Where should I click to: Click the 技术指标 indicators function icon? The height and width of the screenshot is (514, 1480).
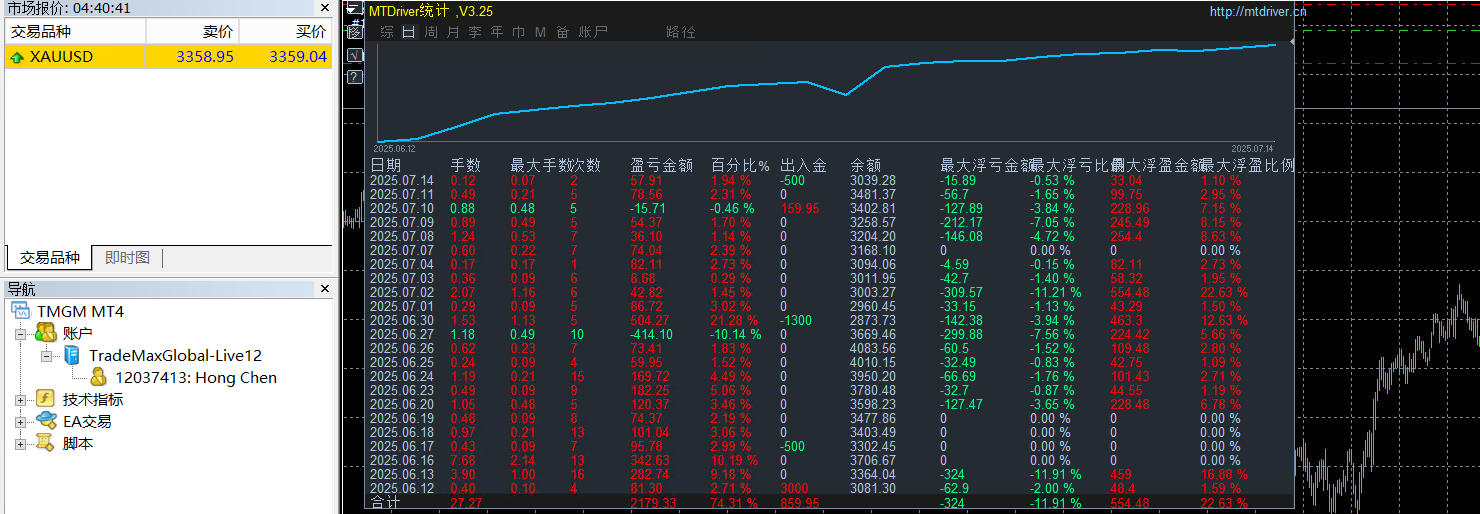coord(45,399)
